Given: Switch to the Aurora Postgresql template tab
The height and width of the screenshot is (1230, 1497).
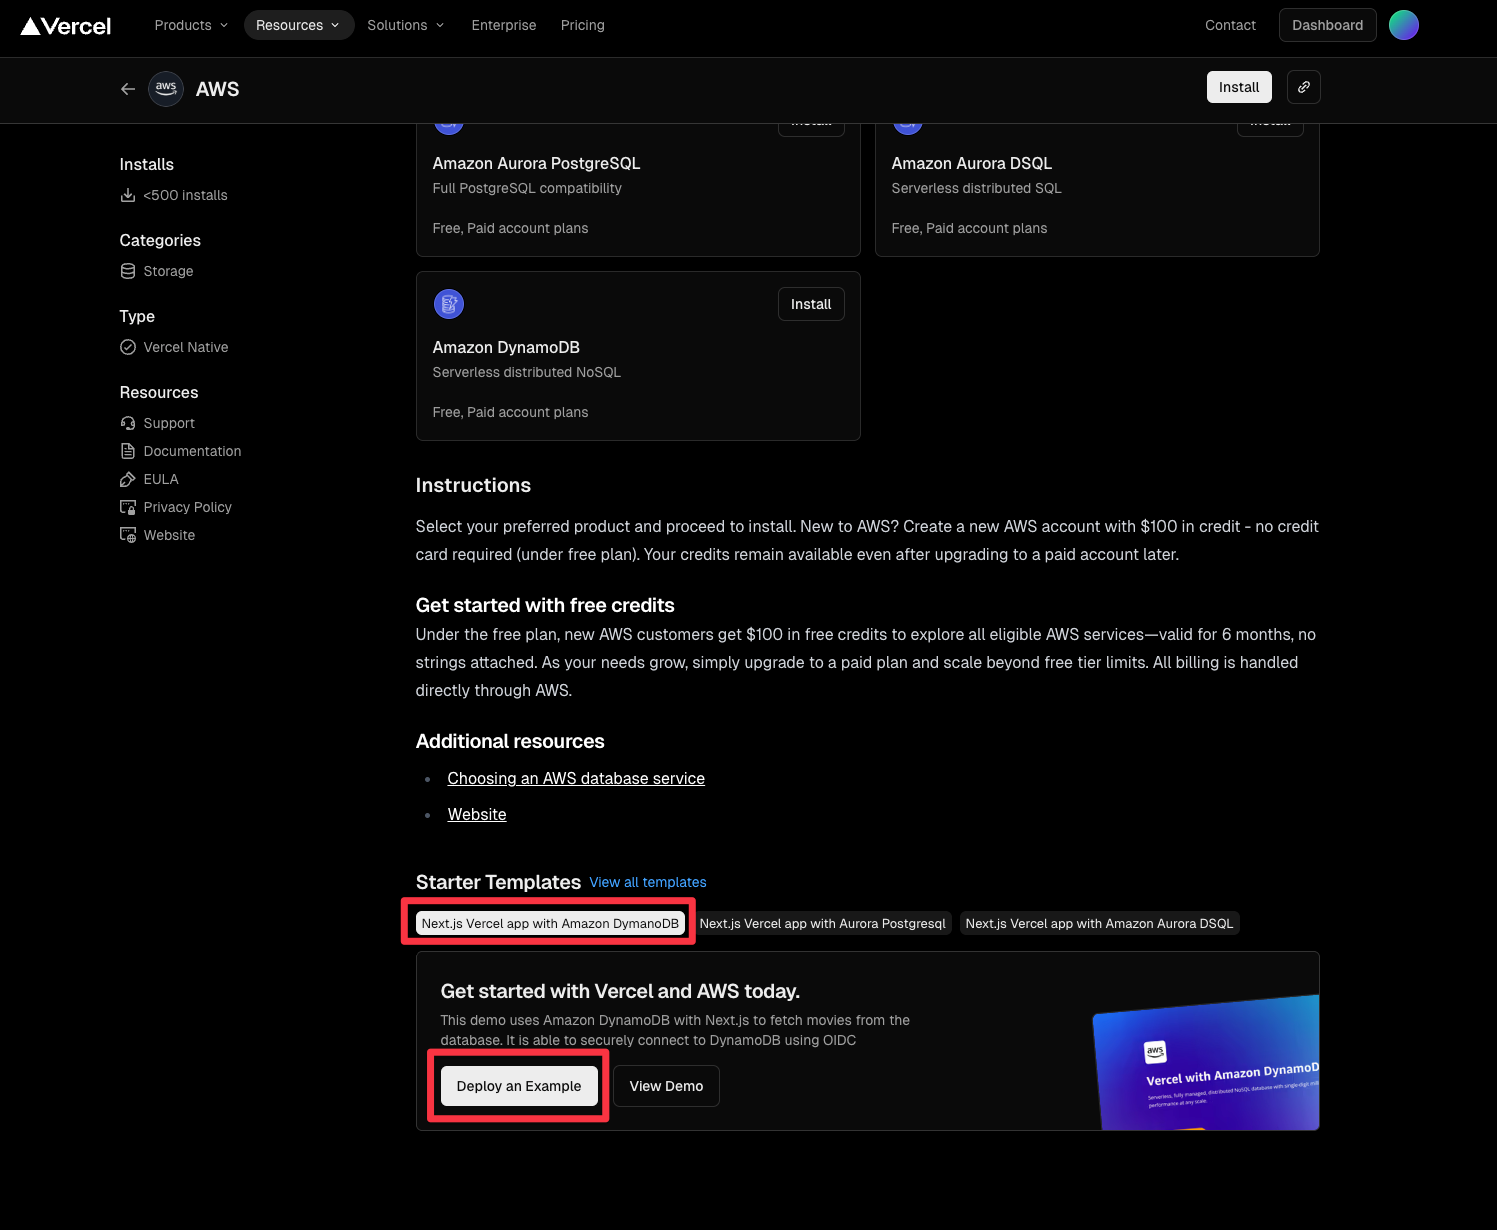Looking at the screenshot, I should (x=822, y=923).
